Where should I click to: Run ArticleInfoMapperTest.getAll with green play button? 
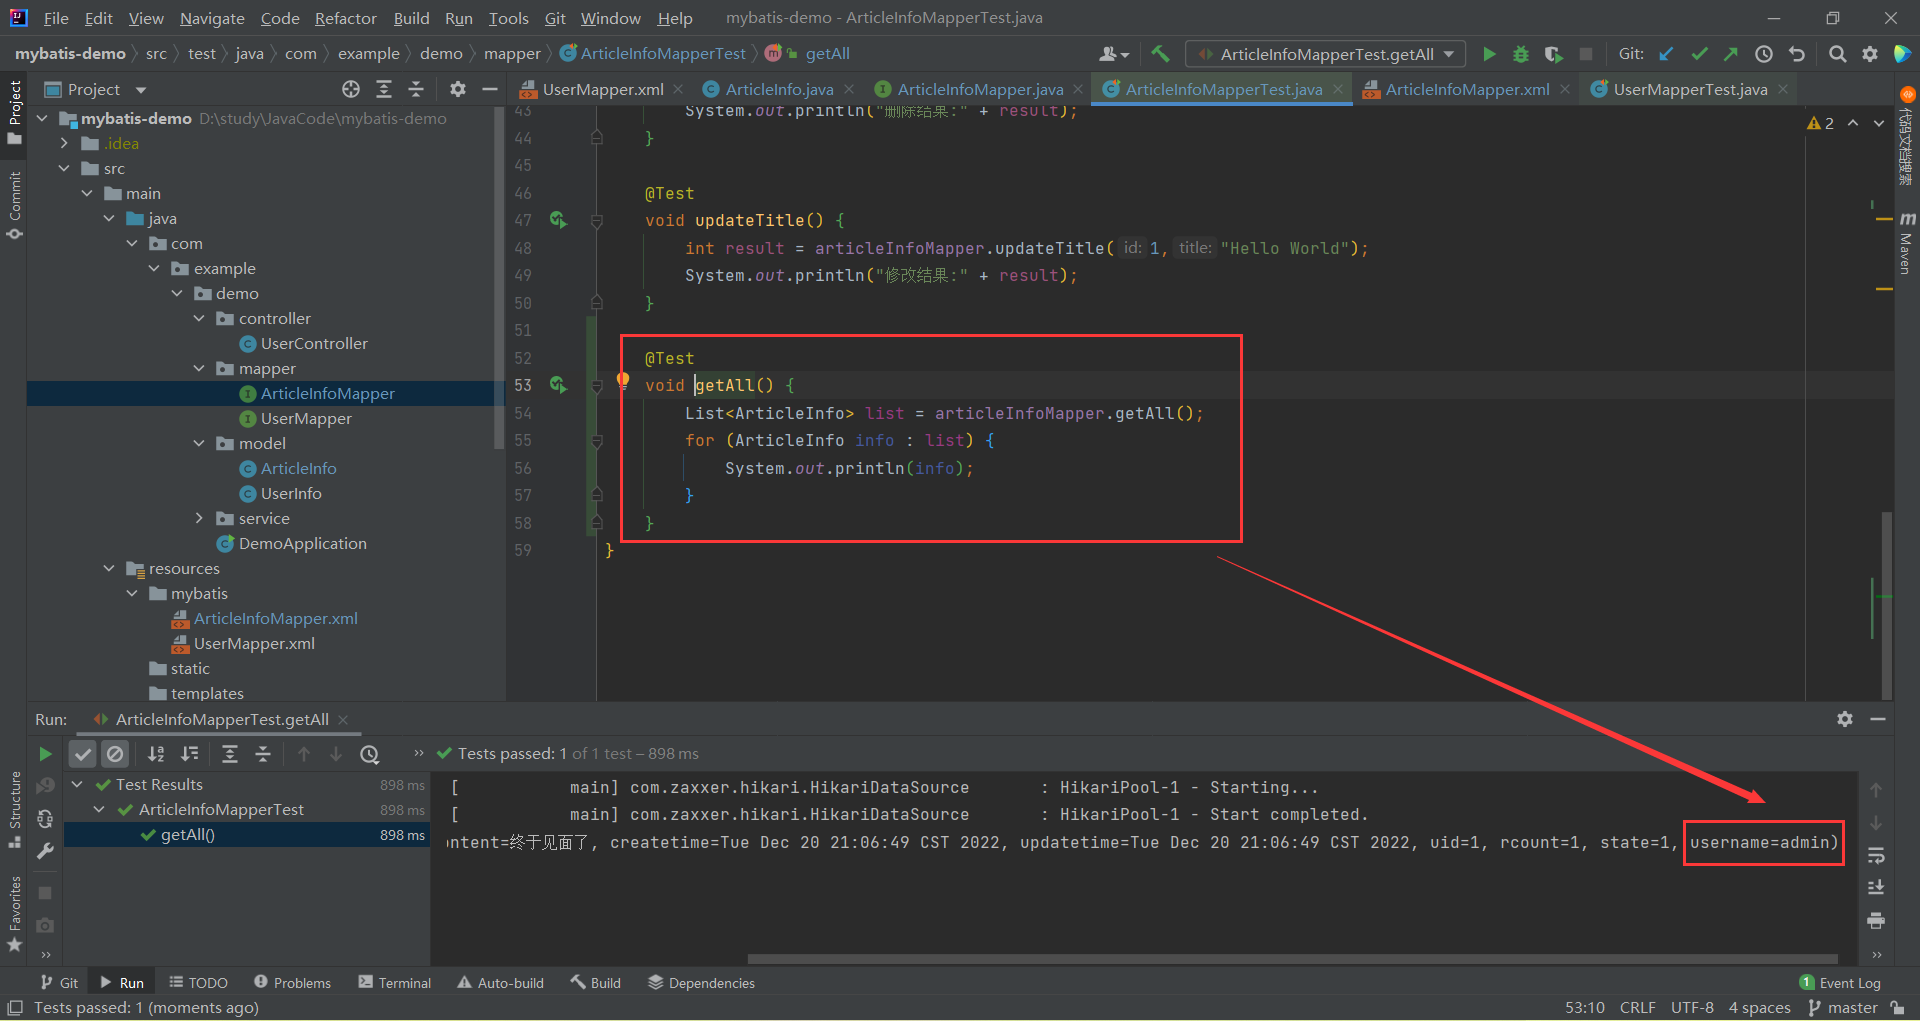1489,54
